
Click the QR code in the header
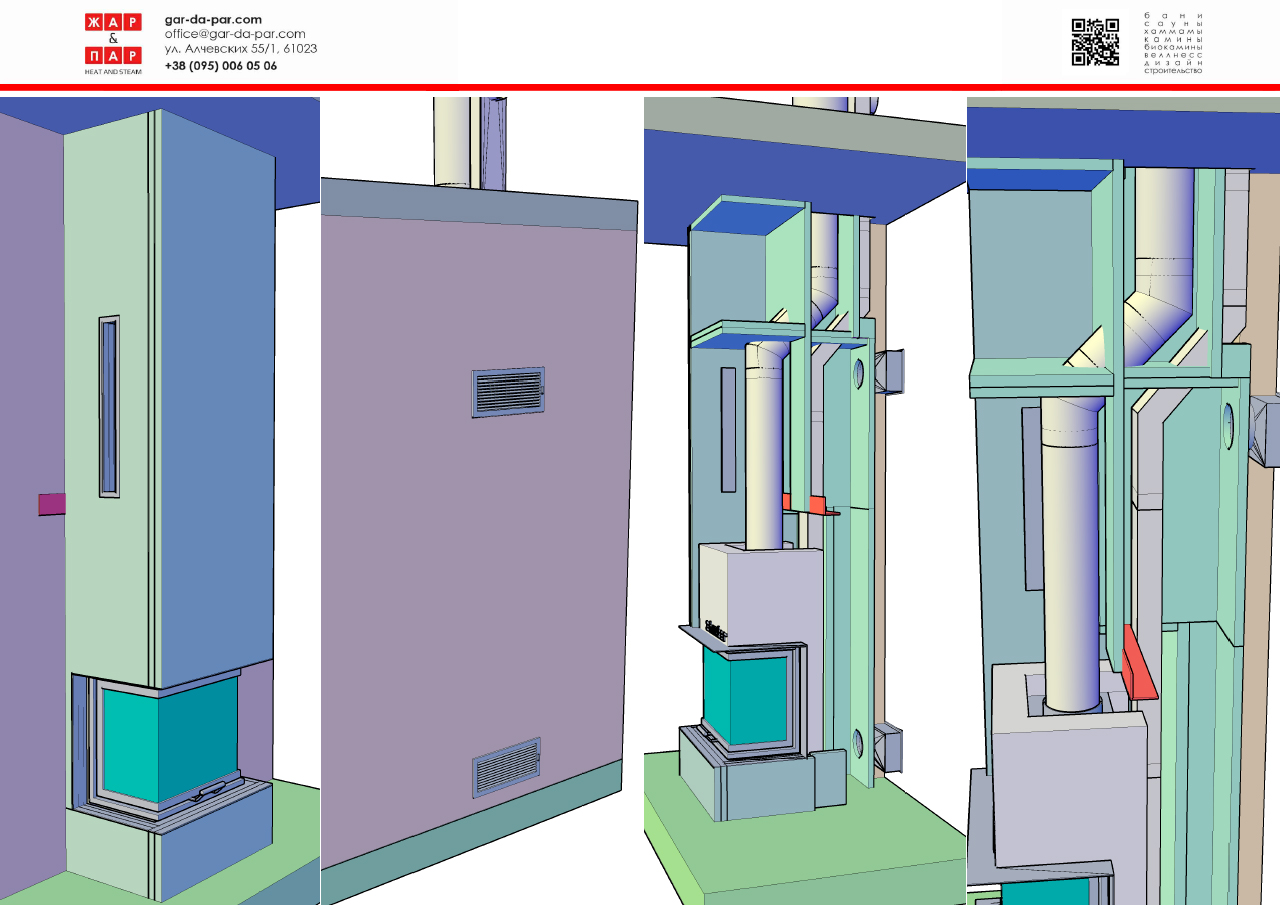click(1095, 42)
